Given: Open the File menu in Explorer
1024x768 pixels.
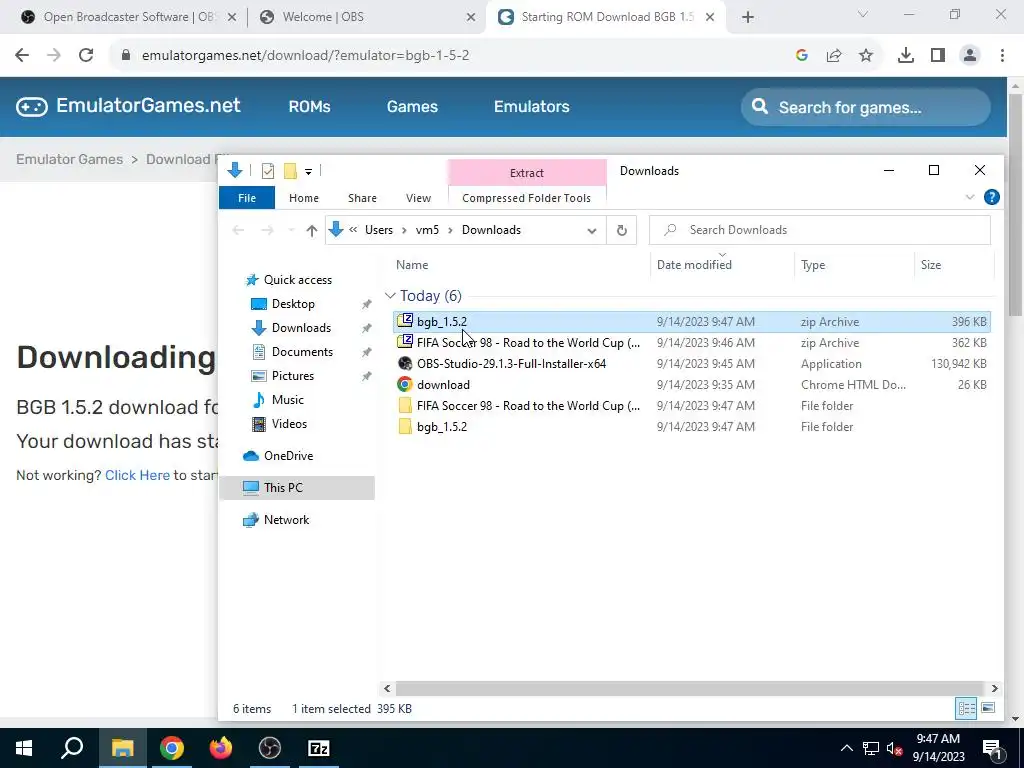Looking at the screenshot, I should coord(247,198).
